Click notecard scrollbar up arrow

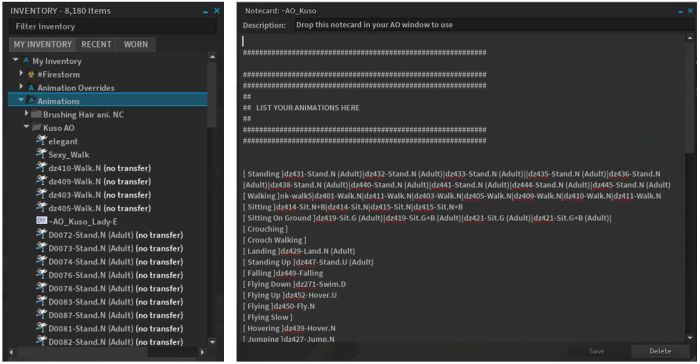[689, 38]
